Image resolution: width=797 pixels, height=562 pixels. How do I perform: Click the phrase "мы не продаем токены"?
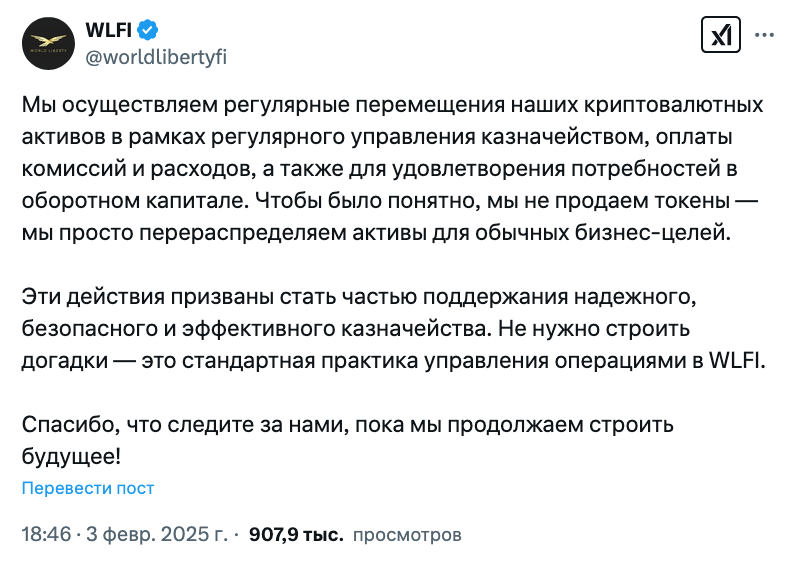tap(608, 201)
